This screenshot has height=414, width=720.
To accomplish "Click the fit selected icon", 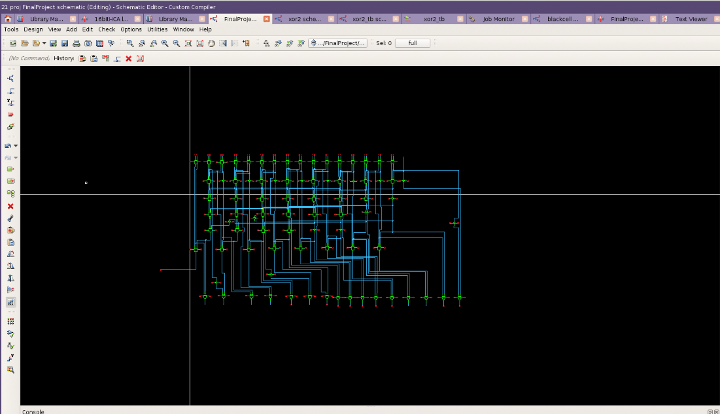I will [x=200, y=43].
